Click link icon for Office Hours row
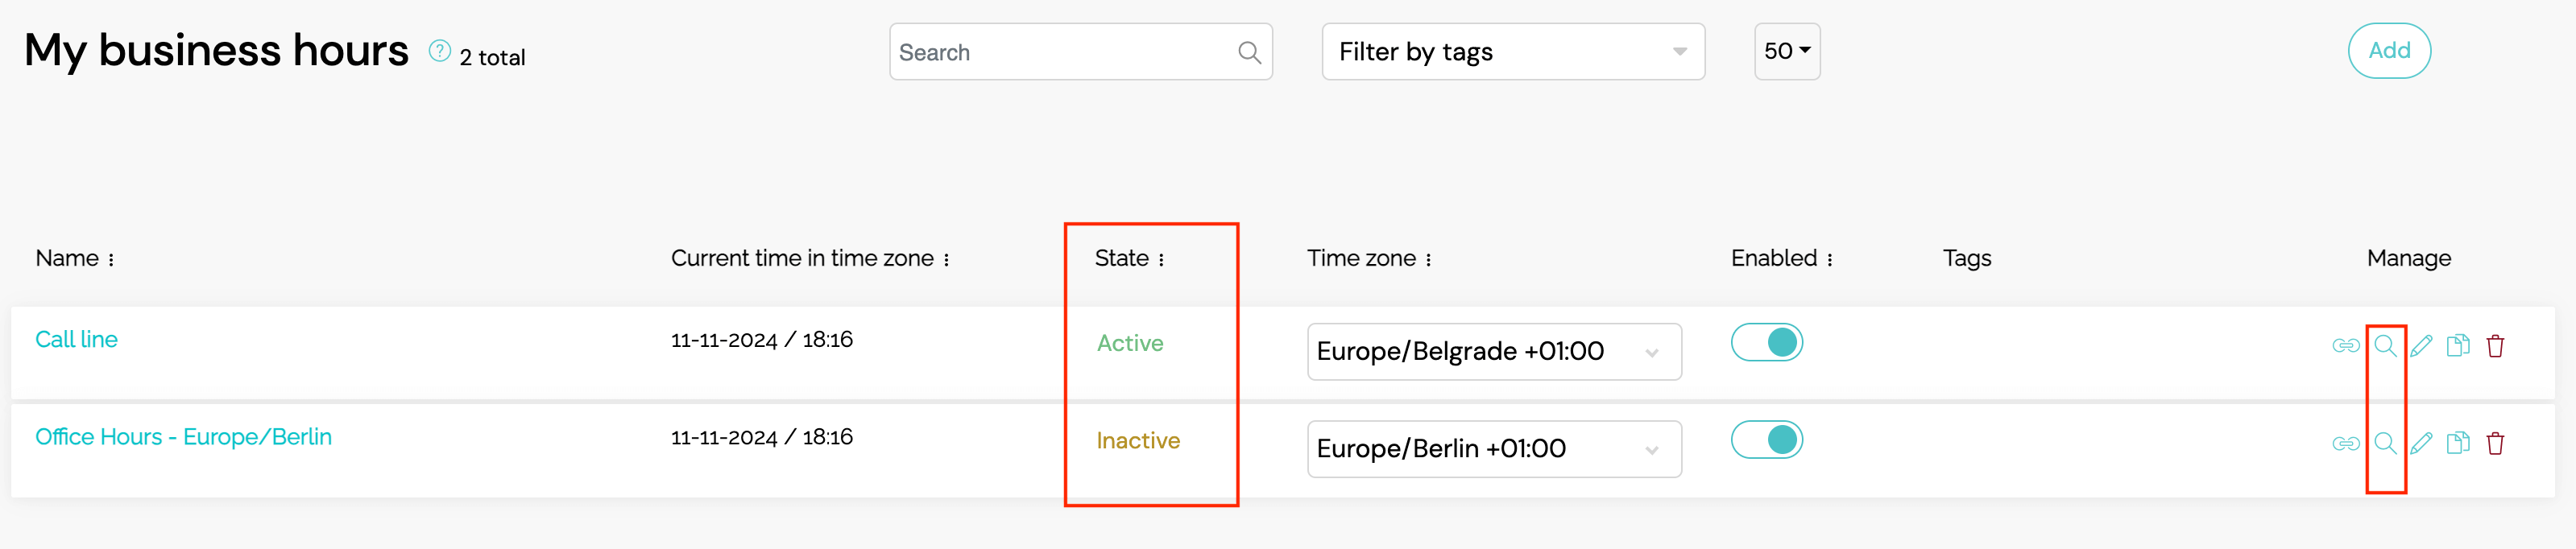 point(2345,443)
